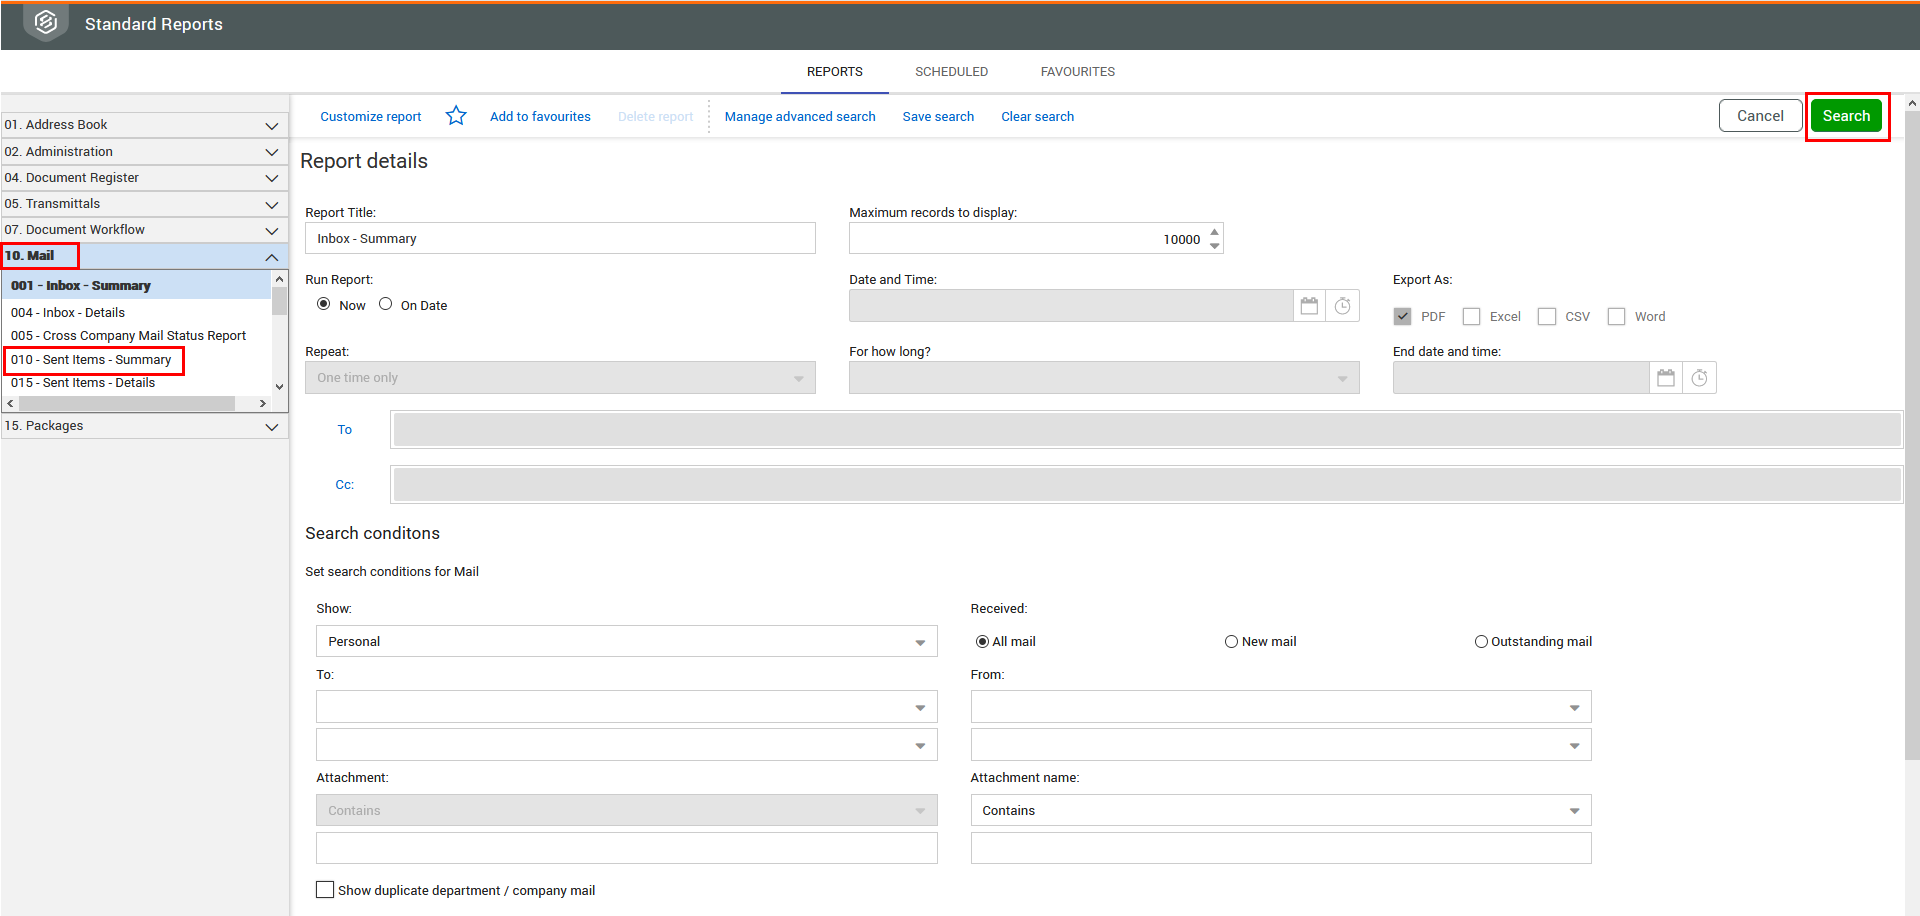Select the Now radio button
The image size is (1920, 916).
(324, 304)
